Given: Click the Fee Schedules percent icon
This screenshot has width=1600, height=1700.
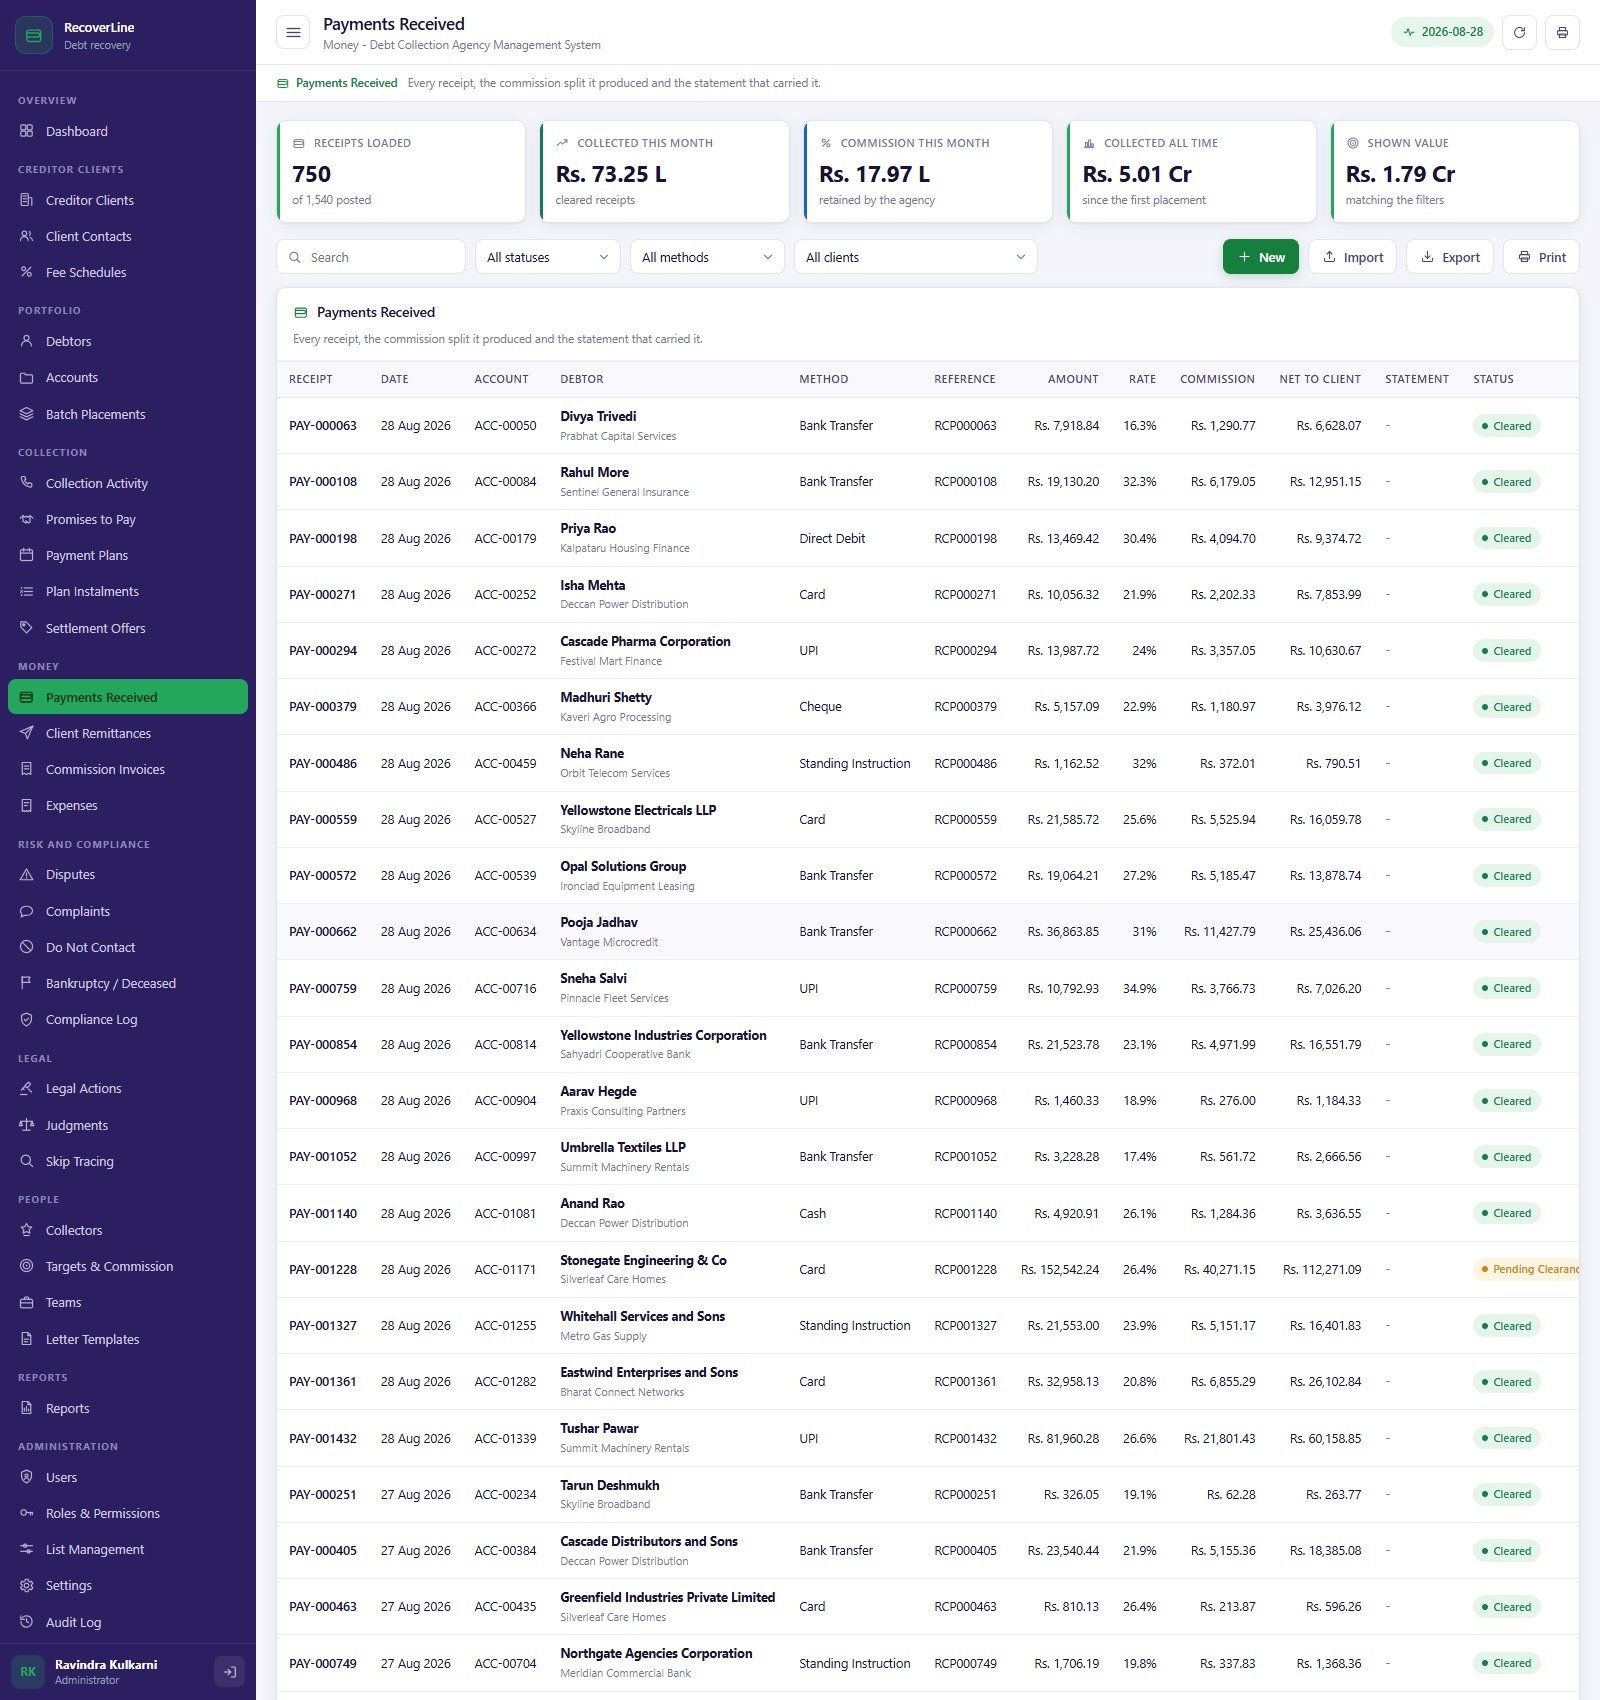Looking at the screenshot, I should click(x=27, y=272).
